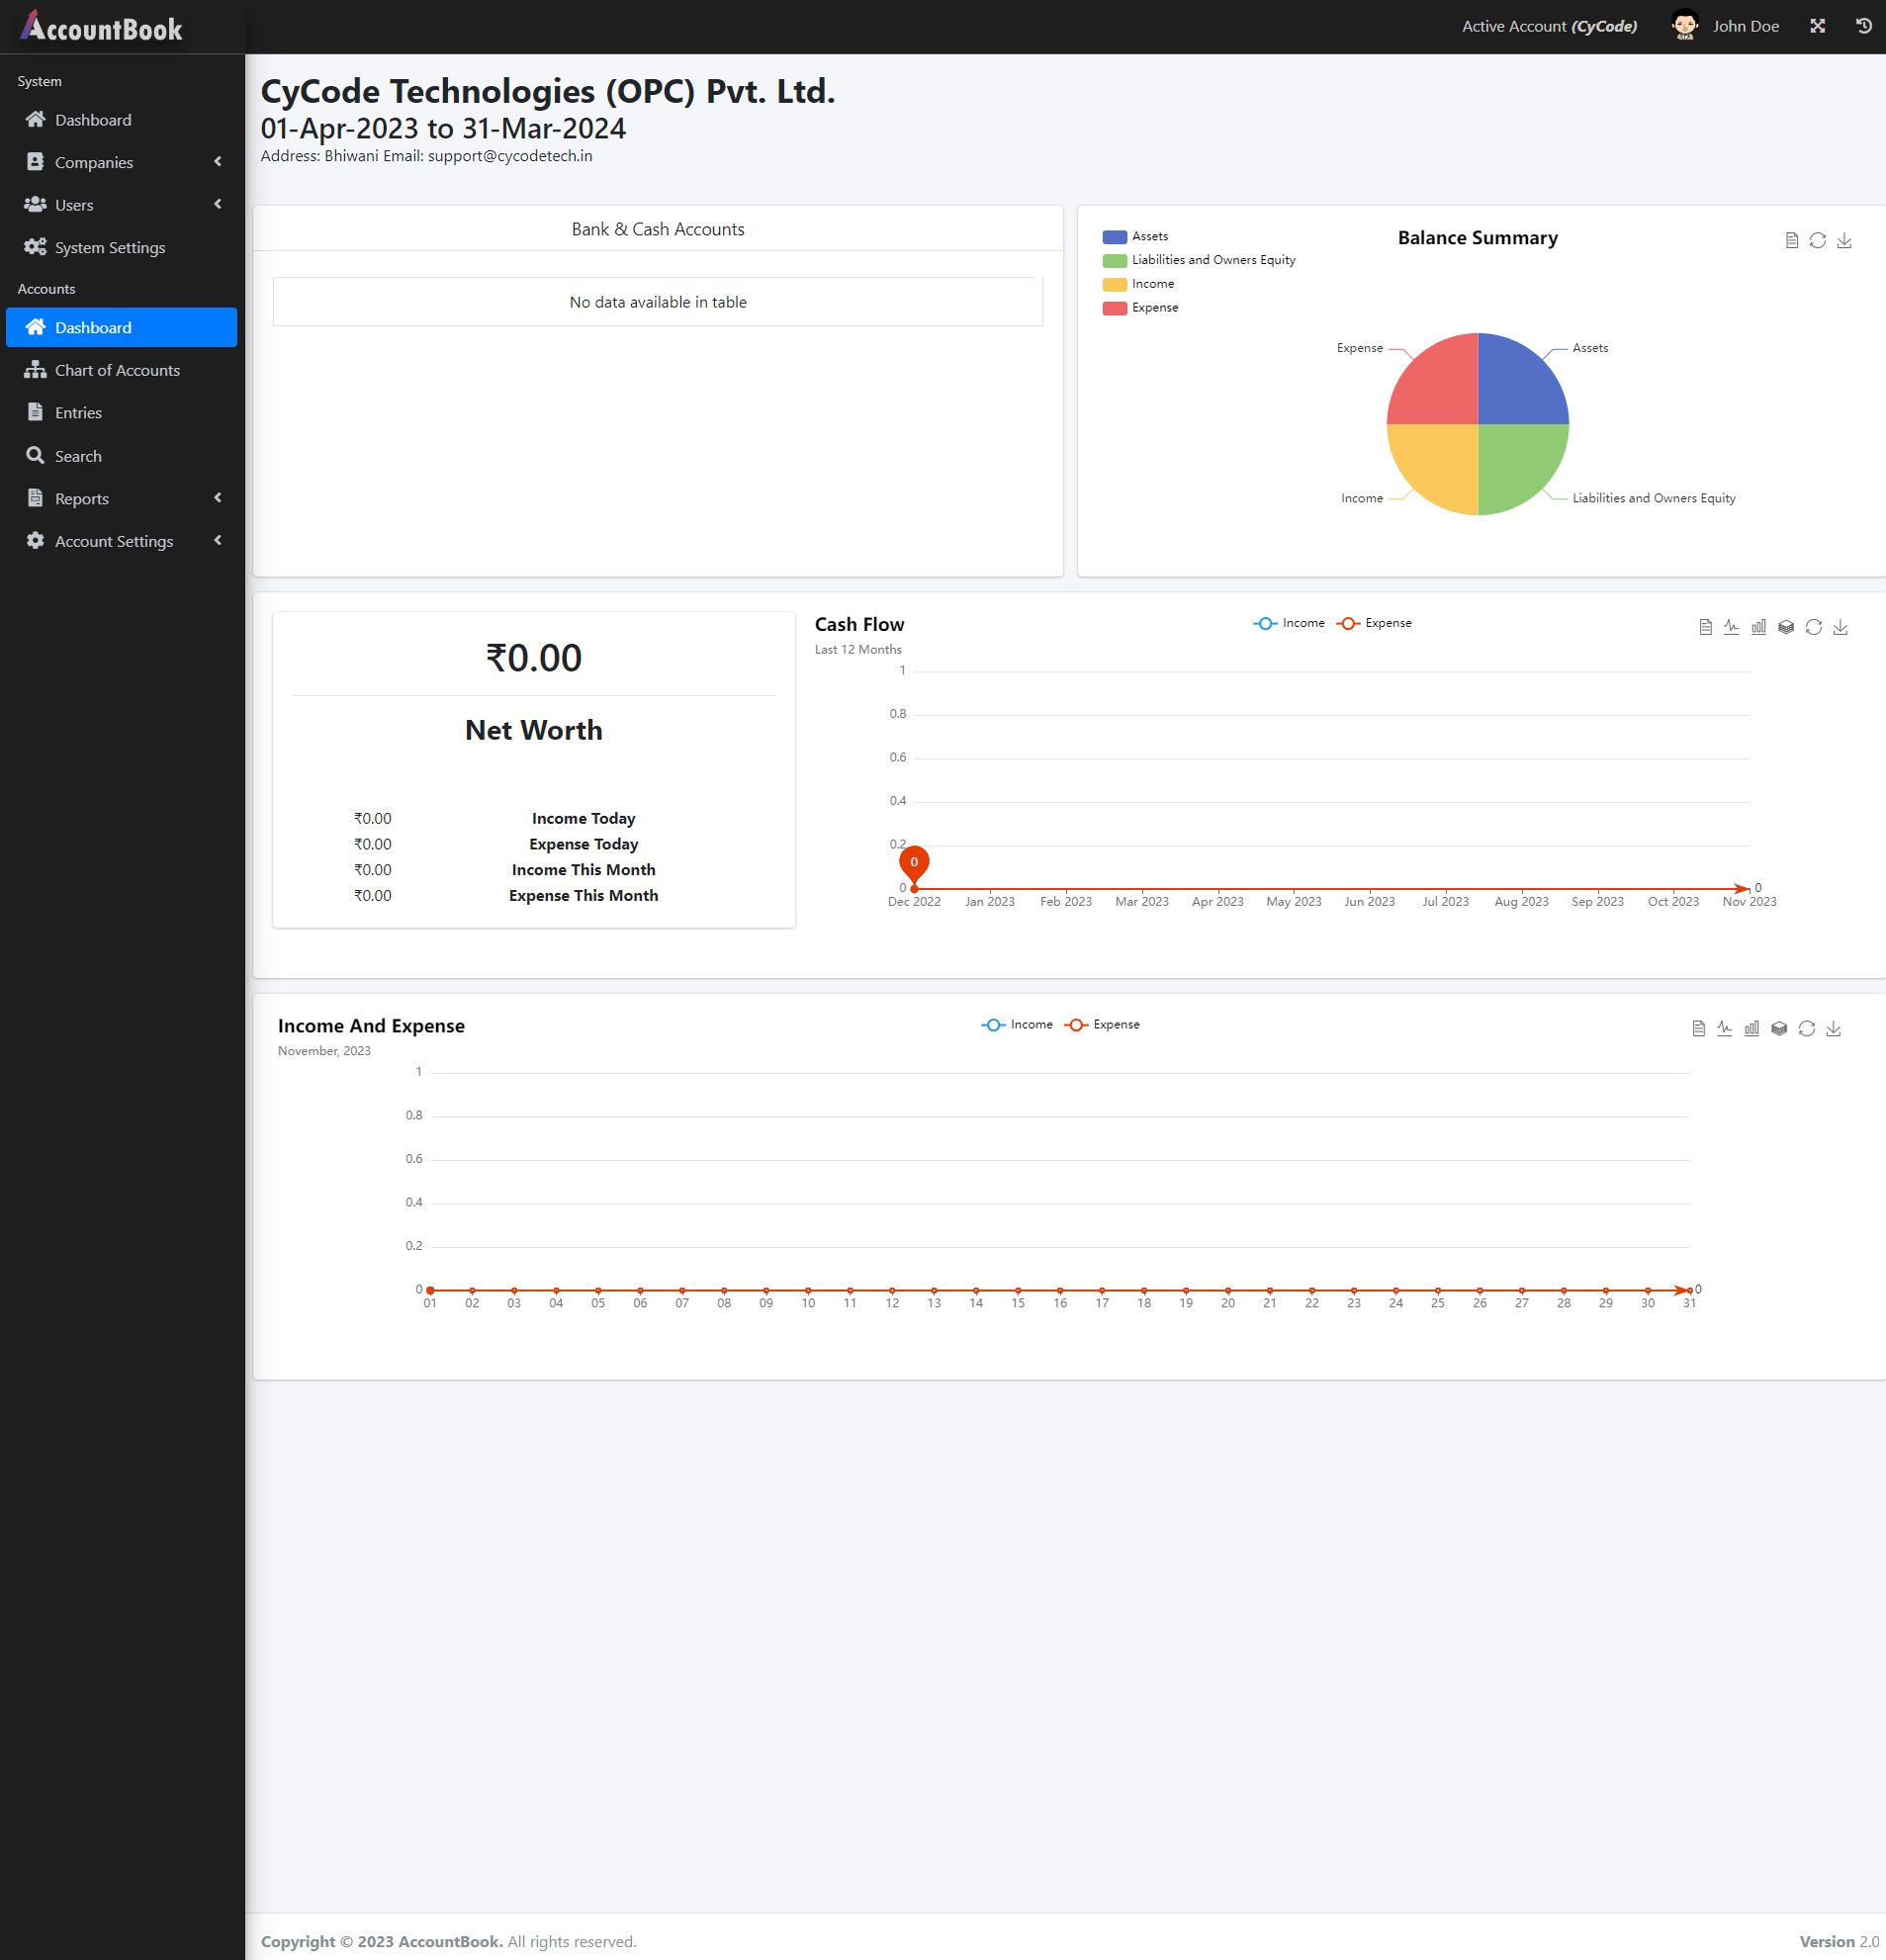Image resolution: width=1886 pixels, height=1960 pixels.
Task: Open data view for Balance Summary
Action: click(1791, 240)
